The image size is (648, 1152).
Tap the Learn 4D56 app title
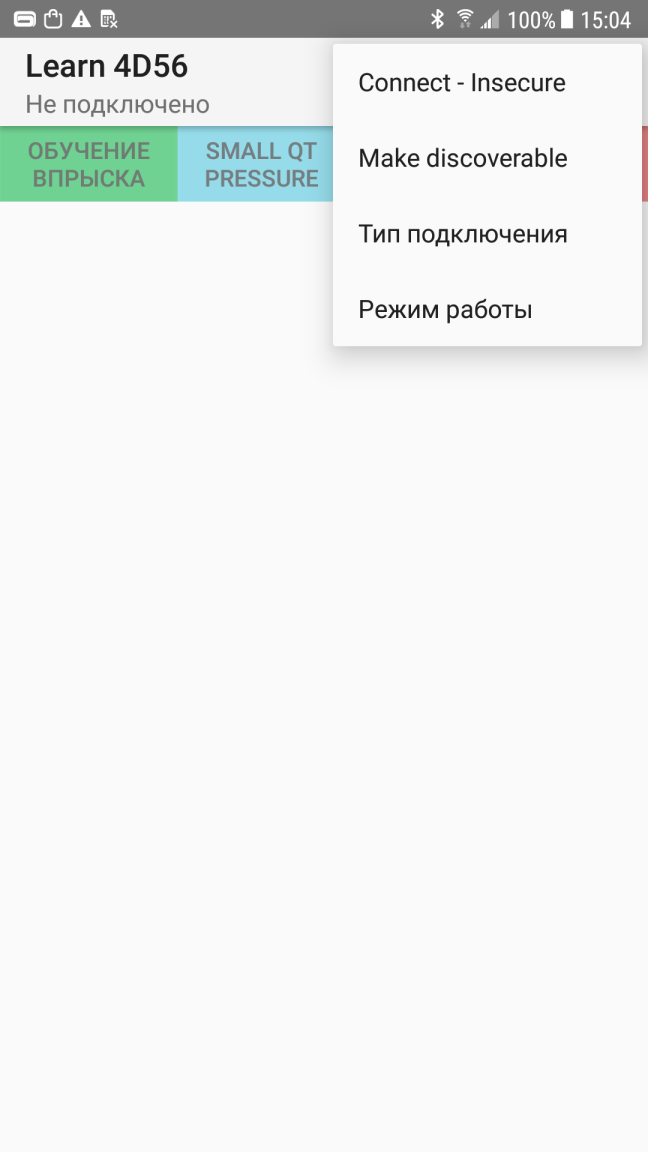pyautogui.click(x=107, y=67)
